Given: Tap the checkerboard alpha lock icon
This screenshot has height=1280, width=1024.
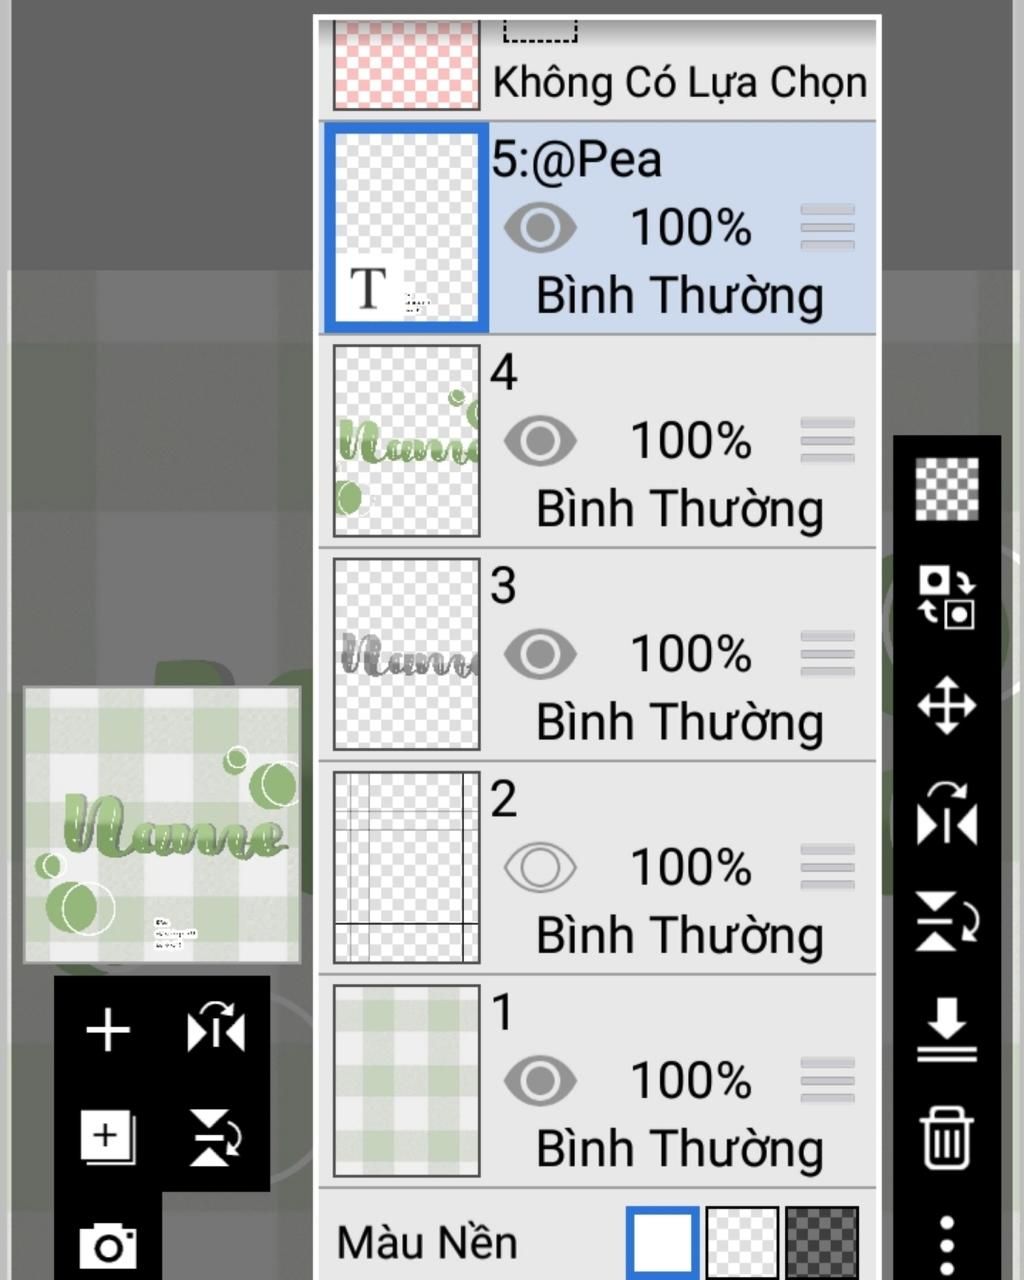Looking at the screenshot, I should pyautogui.click(x=946, y=489).
